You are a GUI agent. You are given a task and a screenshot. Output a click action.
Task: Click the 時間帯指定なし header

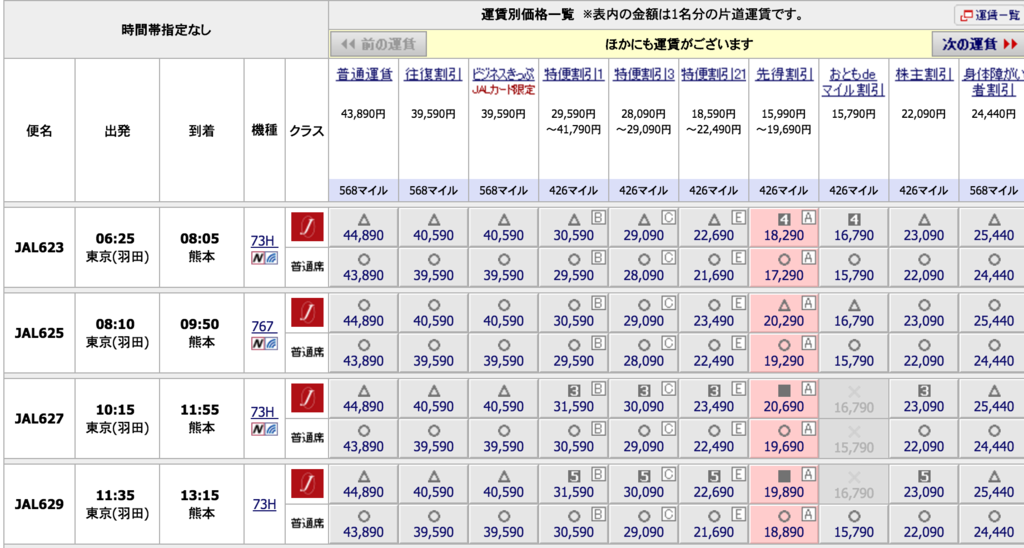[x=166, y=29]
